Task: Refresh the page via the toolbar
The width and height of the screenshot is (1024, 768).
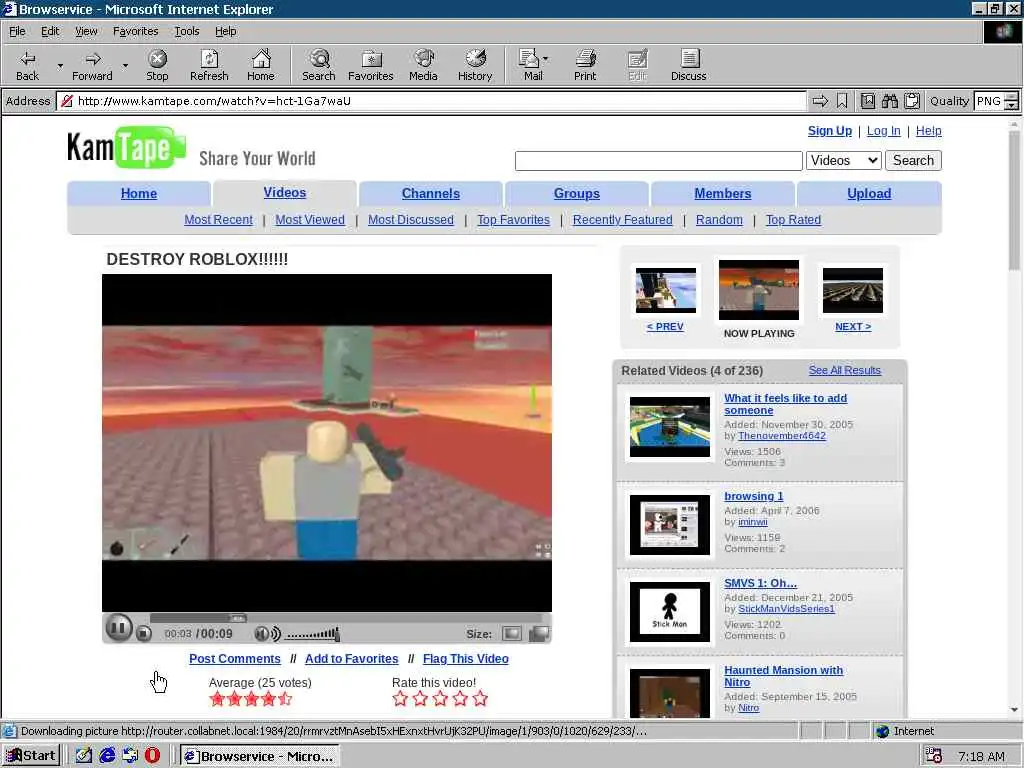Action: 209,65
